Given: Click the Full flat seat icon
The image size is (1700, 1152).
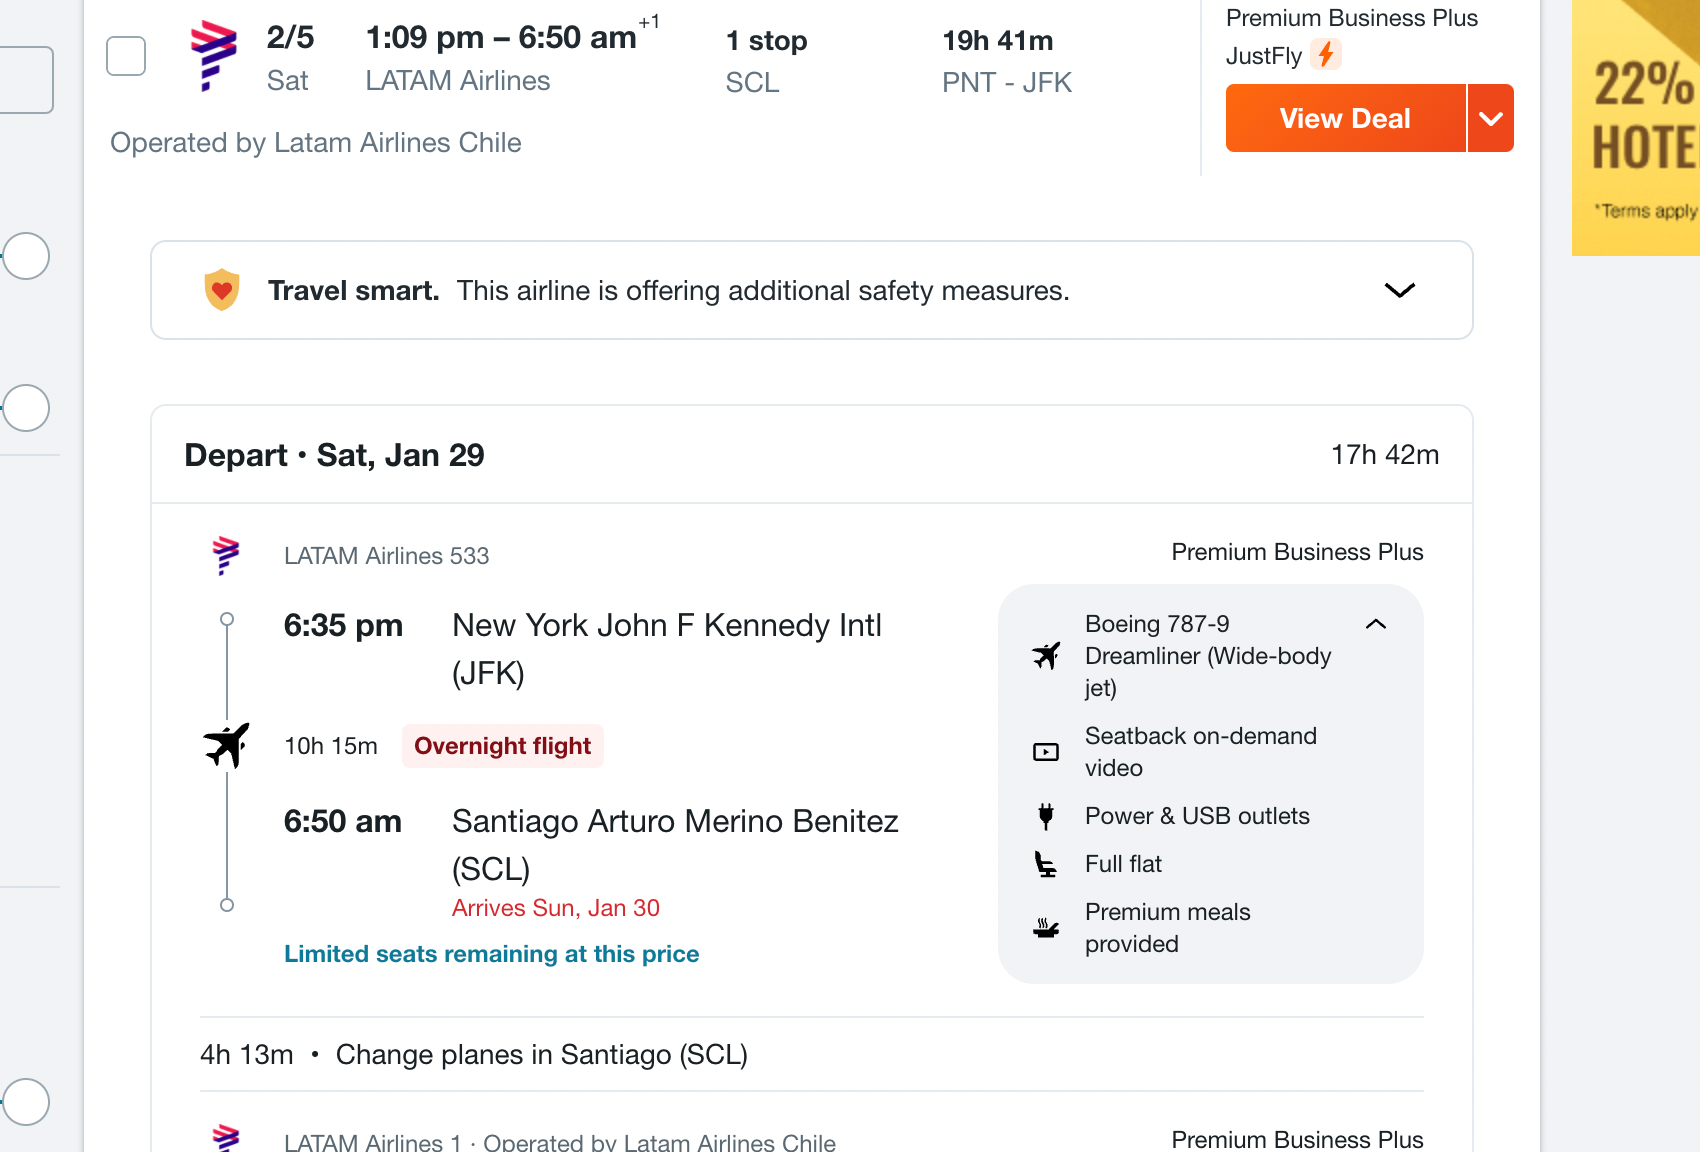Looking at the screenshot, I should (x=1046, y=864).
